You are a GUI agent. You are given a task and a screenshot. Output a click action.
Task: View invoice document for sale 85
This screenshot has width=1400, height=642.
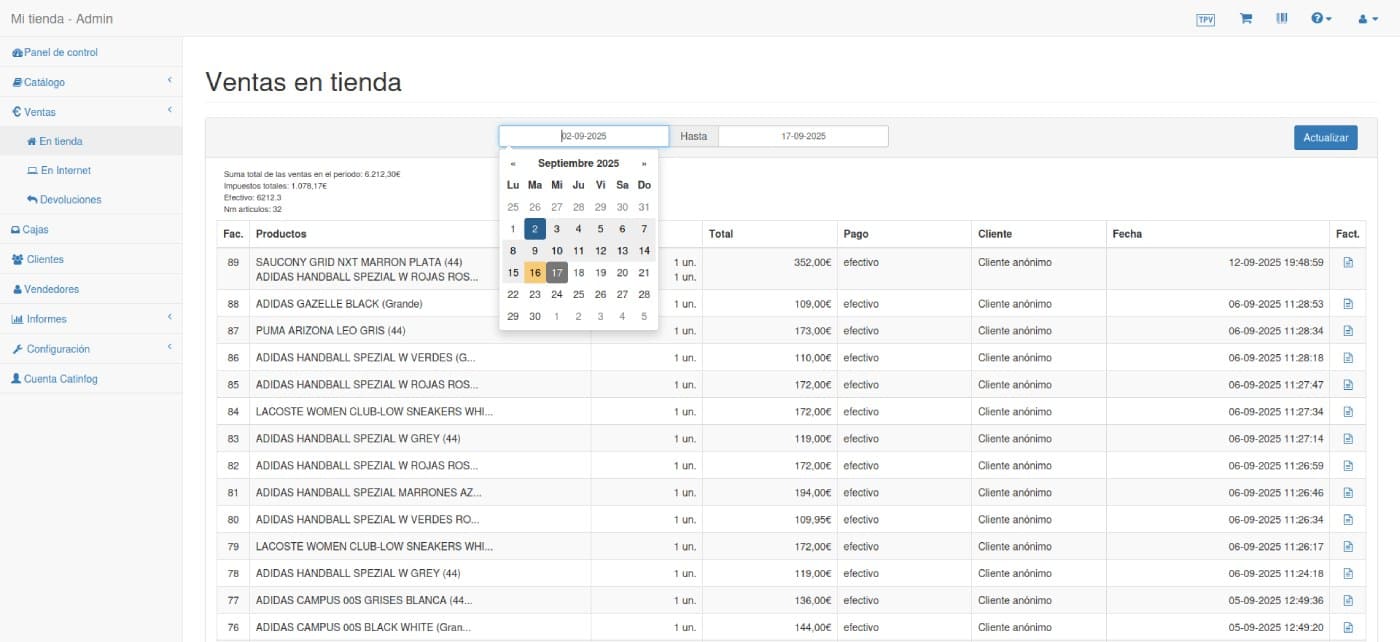pyautogui.click(x=1347, y=385)
